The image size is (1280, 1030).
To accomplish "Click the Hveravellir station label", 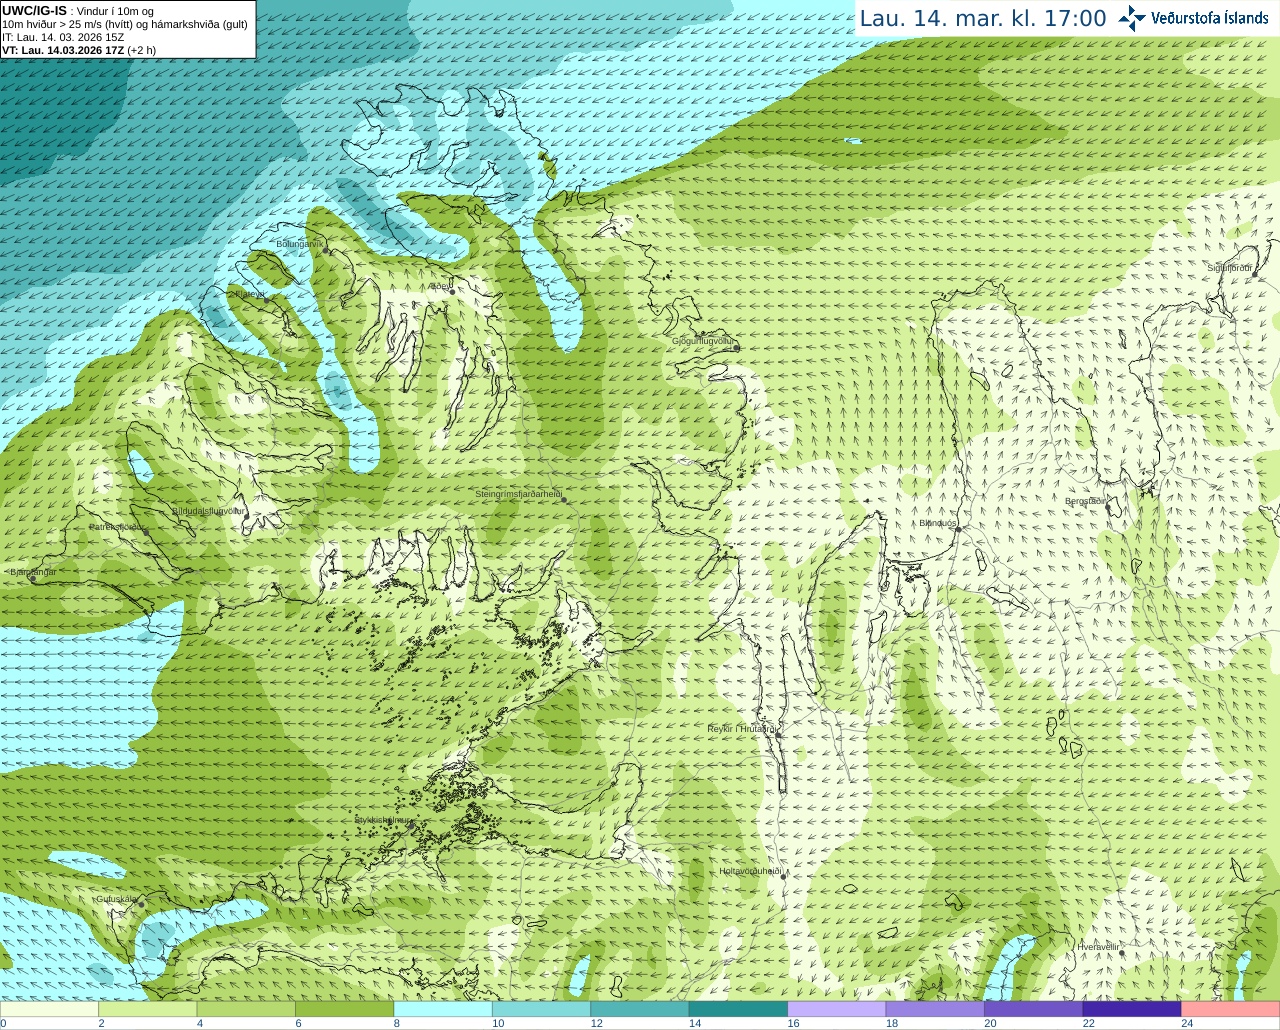I will pos(1098,946).
